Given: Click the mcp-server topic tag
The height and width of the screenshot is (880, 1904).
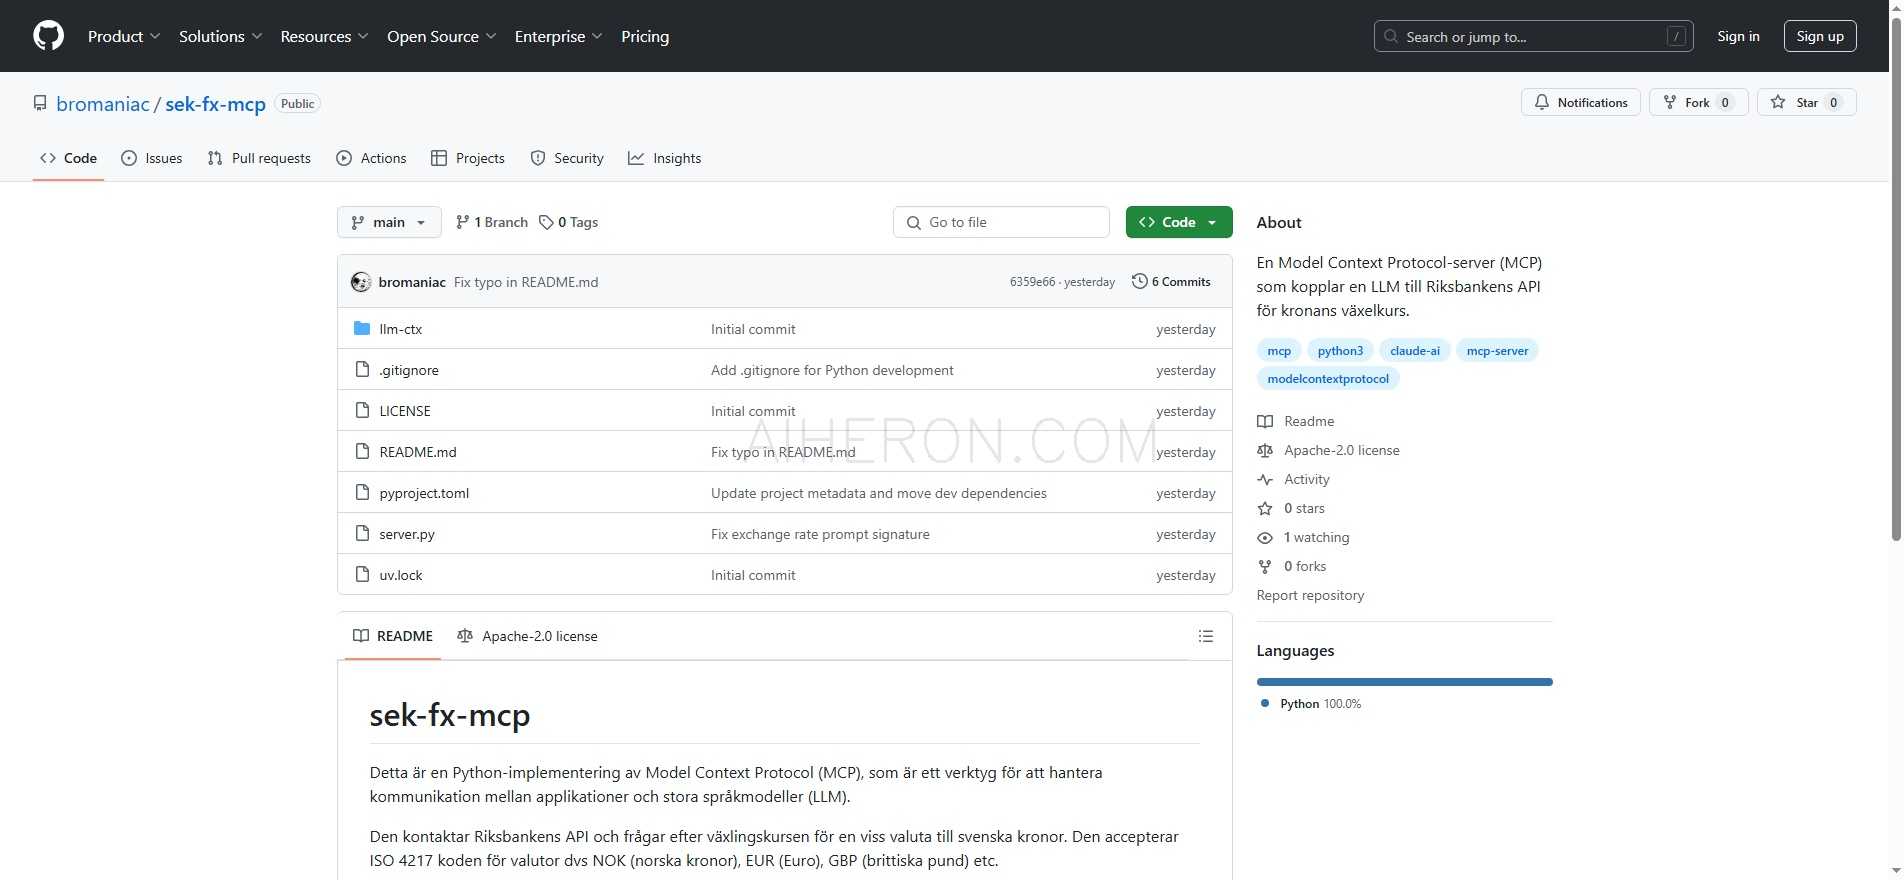Looking at the screenshot, I should coord(1497,350).
